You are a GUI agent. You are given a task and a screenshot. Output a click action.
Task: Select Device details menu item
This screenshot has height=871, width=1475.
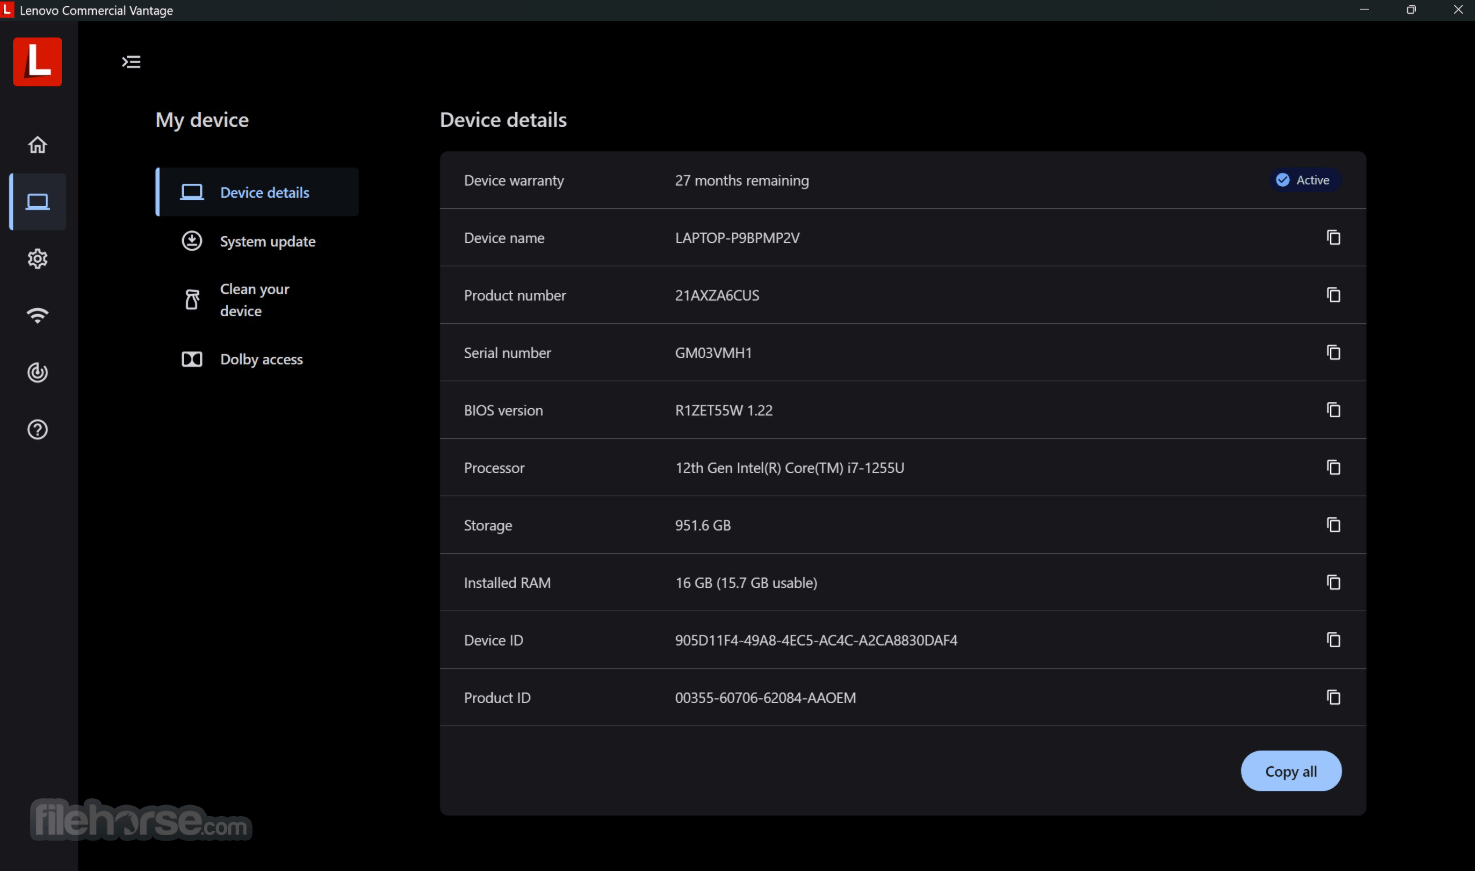coord(258,192)
